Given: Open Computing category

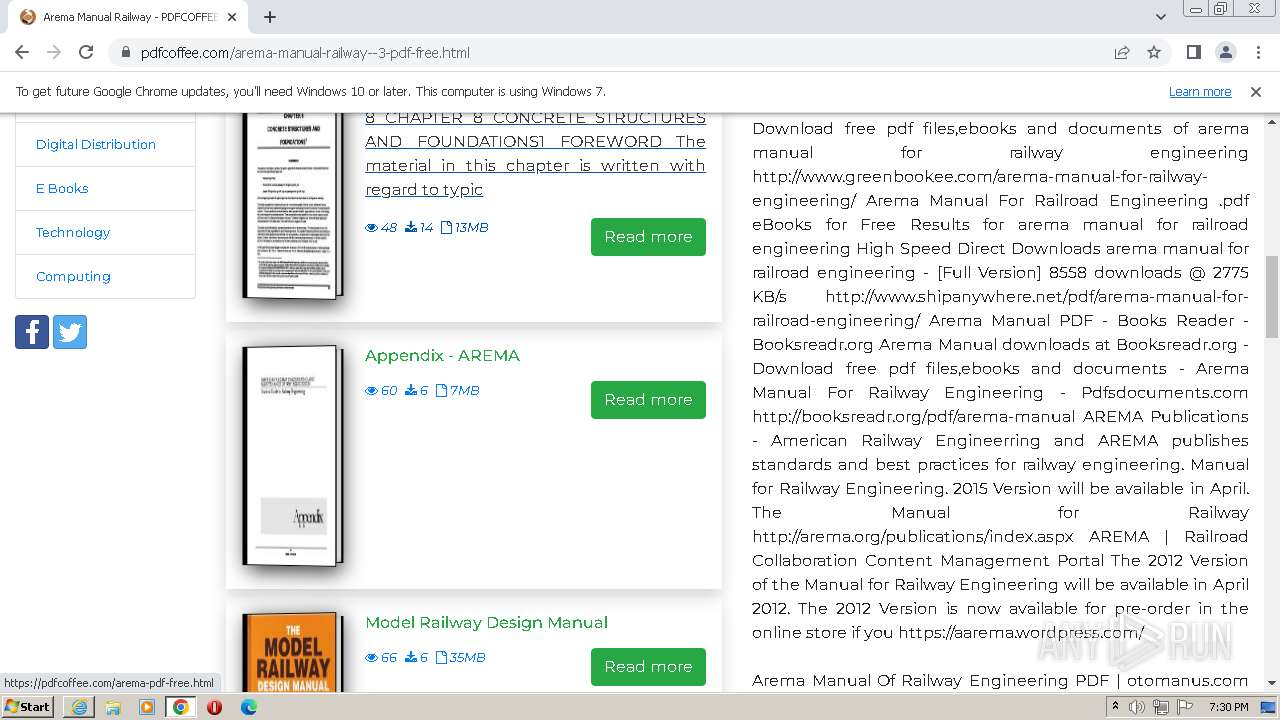Looking at the screenshot, I should (73, 276).
